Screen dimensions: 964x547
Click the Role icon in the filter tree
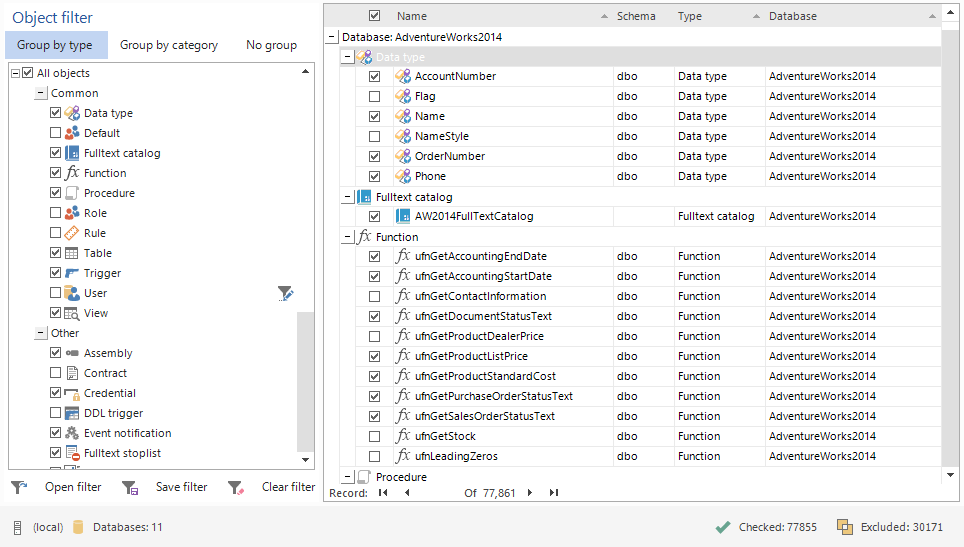pyautogui.click(x=72, y=213)
